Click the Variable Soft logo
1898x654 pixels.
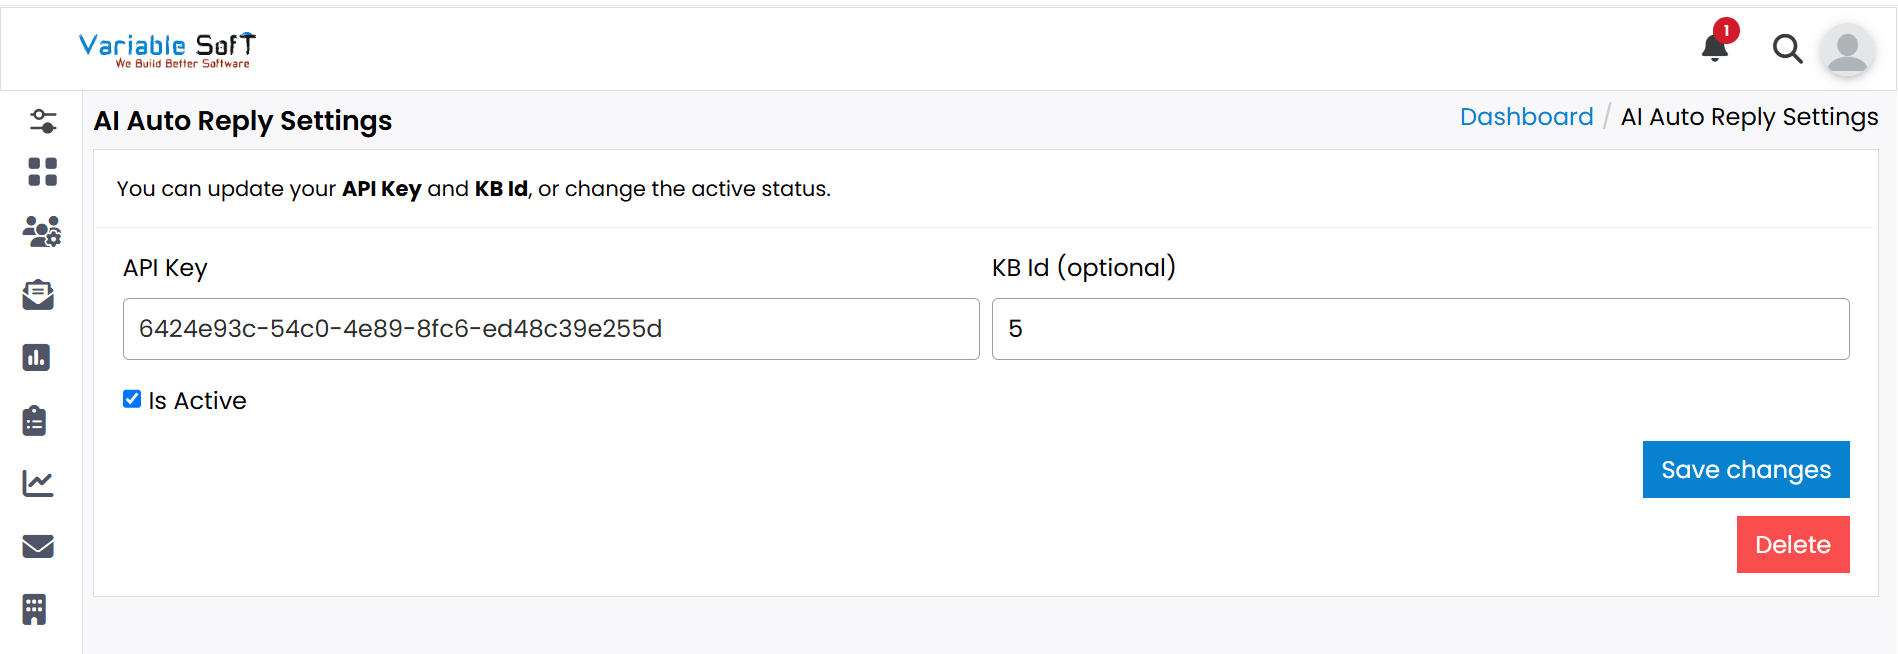coord(167,49)
